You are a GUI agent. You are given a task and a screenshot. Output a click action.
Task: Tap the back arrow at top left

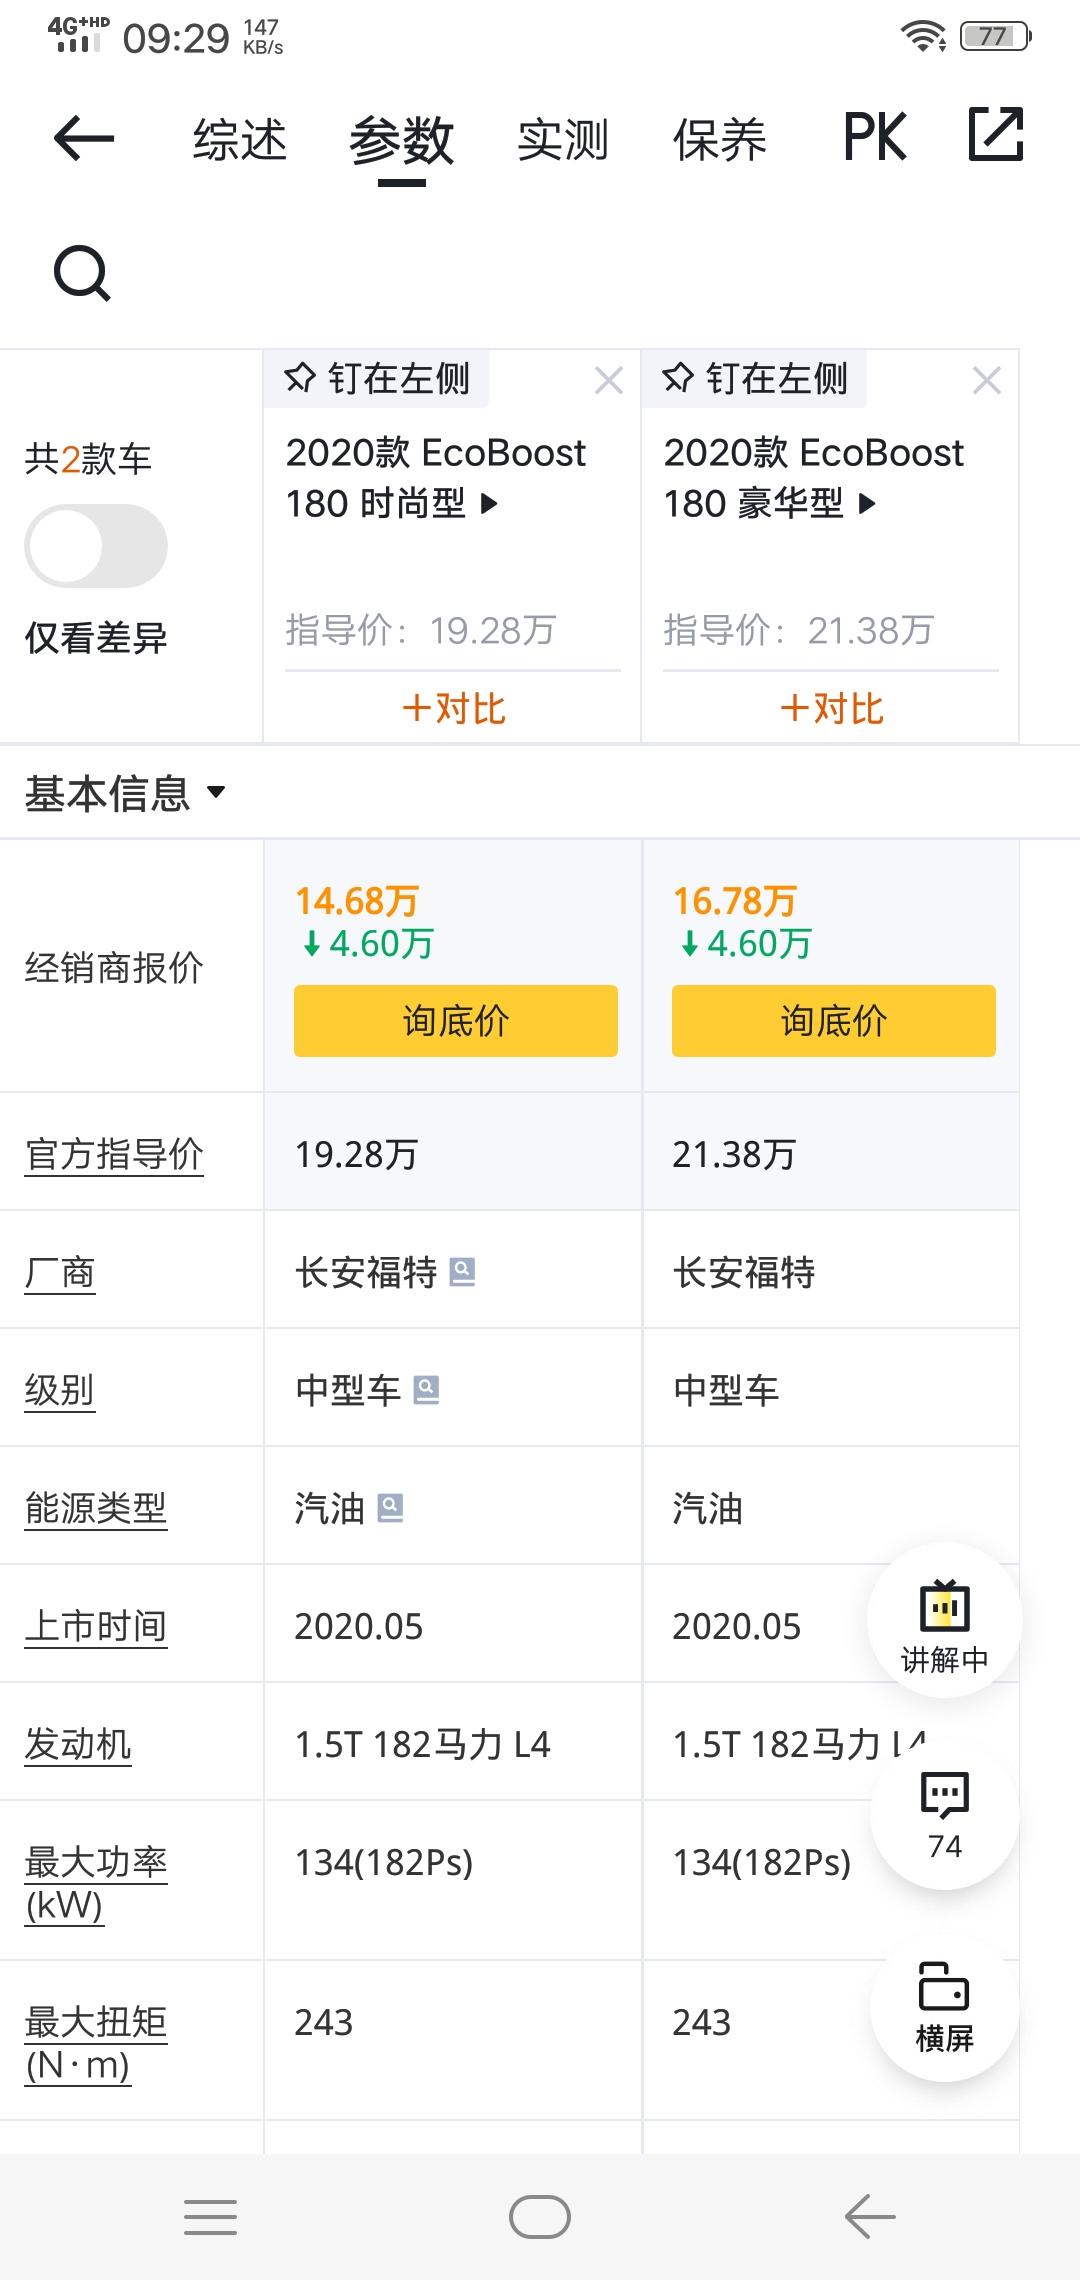(84, 138)
